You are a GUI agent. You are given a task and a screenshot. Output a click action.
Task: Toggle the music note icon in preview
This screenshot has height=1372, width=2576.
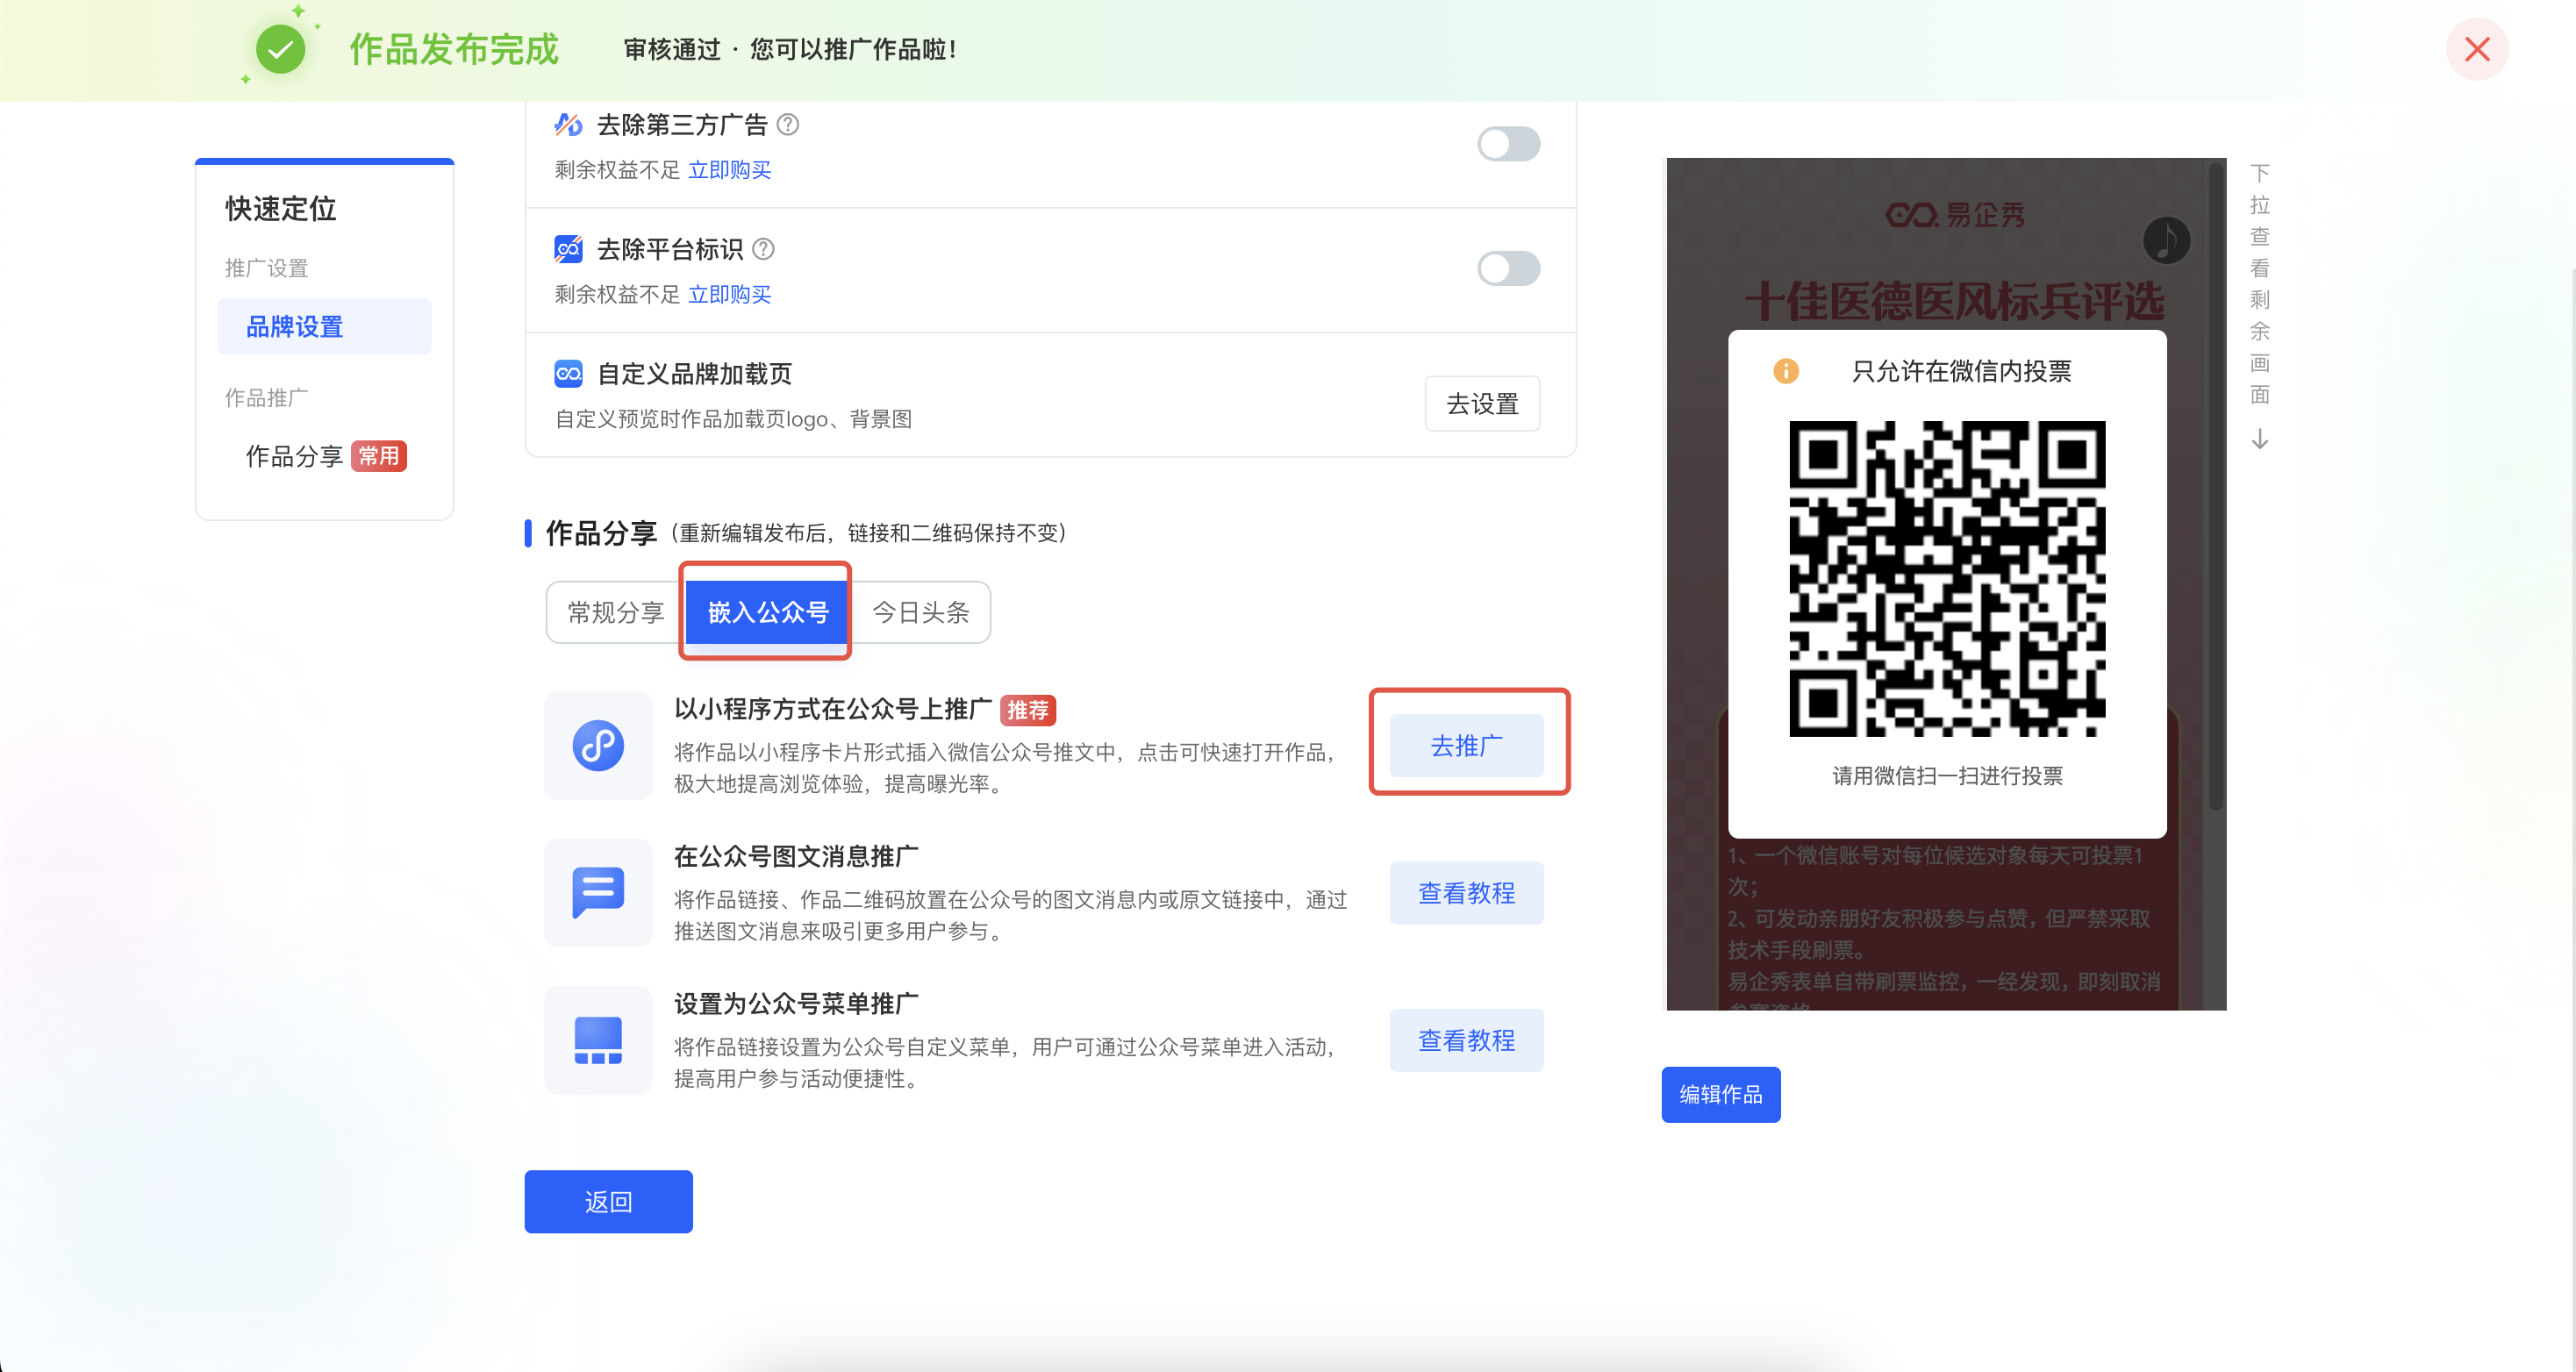point(2166,240)
